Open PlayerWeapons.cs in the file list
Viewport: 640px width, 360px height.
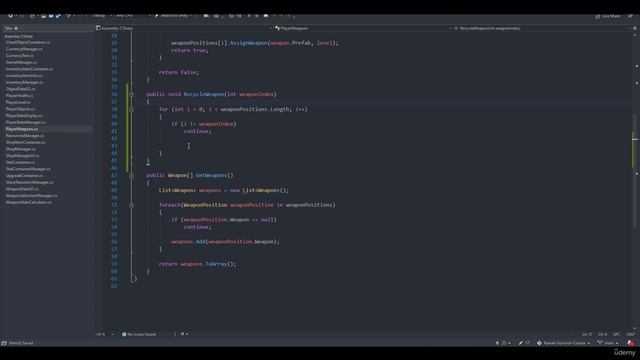pyautogui.click(x=22, y=129)
